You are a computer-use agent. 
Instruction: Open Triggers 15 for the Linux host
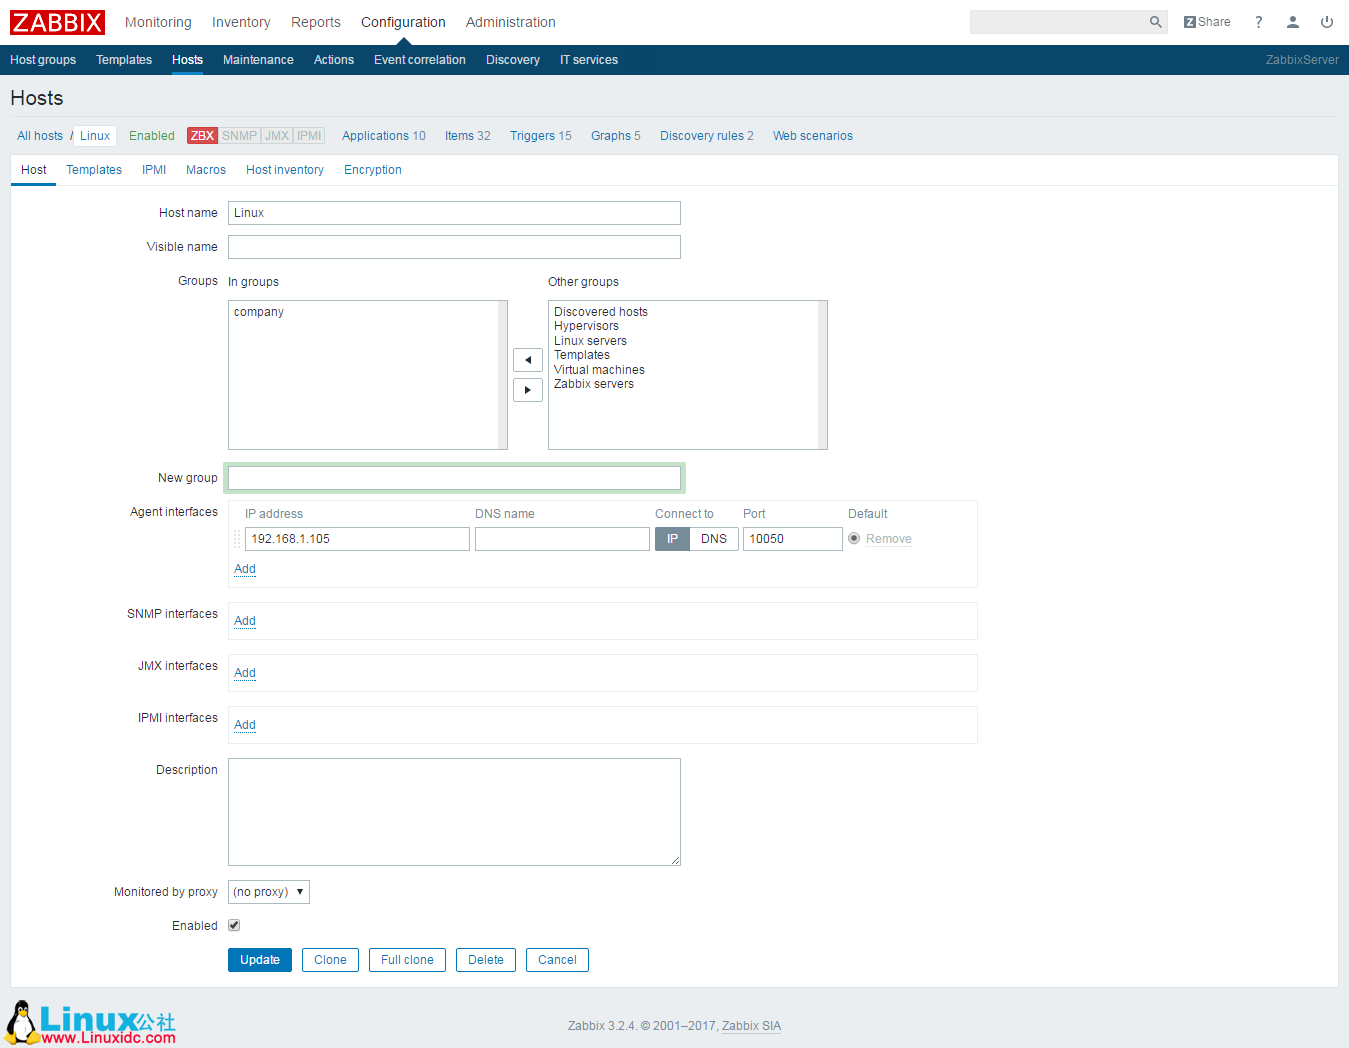point(540,135)
